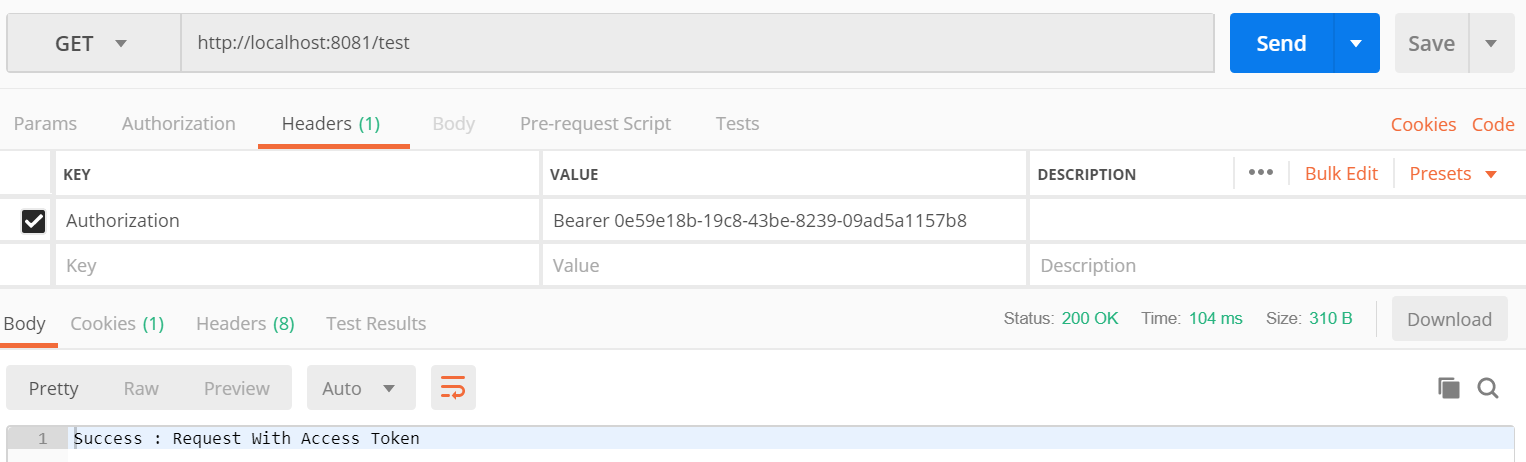Select the Preview view mode

click(x=237, y=388)
